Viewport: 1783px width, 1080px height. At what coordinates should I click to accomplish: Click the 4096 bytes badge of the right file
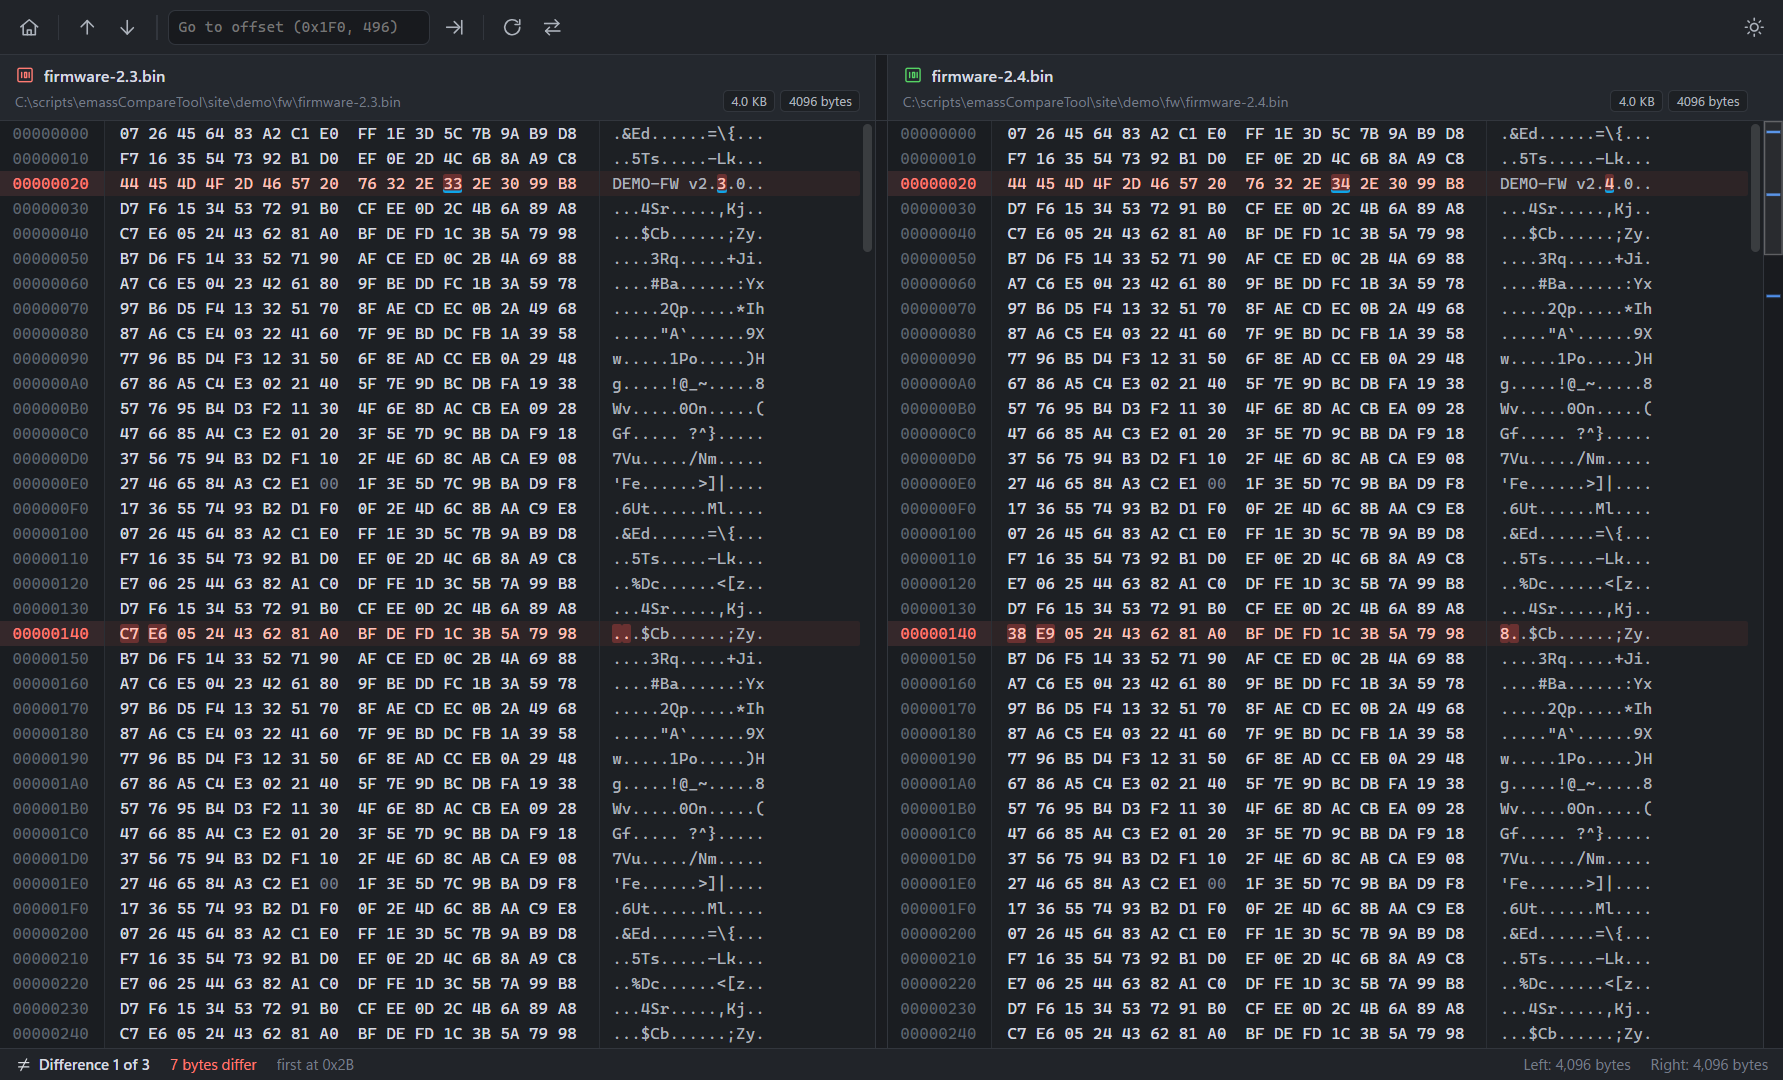[x=1708, y=101]
